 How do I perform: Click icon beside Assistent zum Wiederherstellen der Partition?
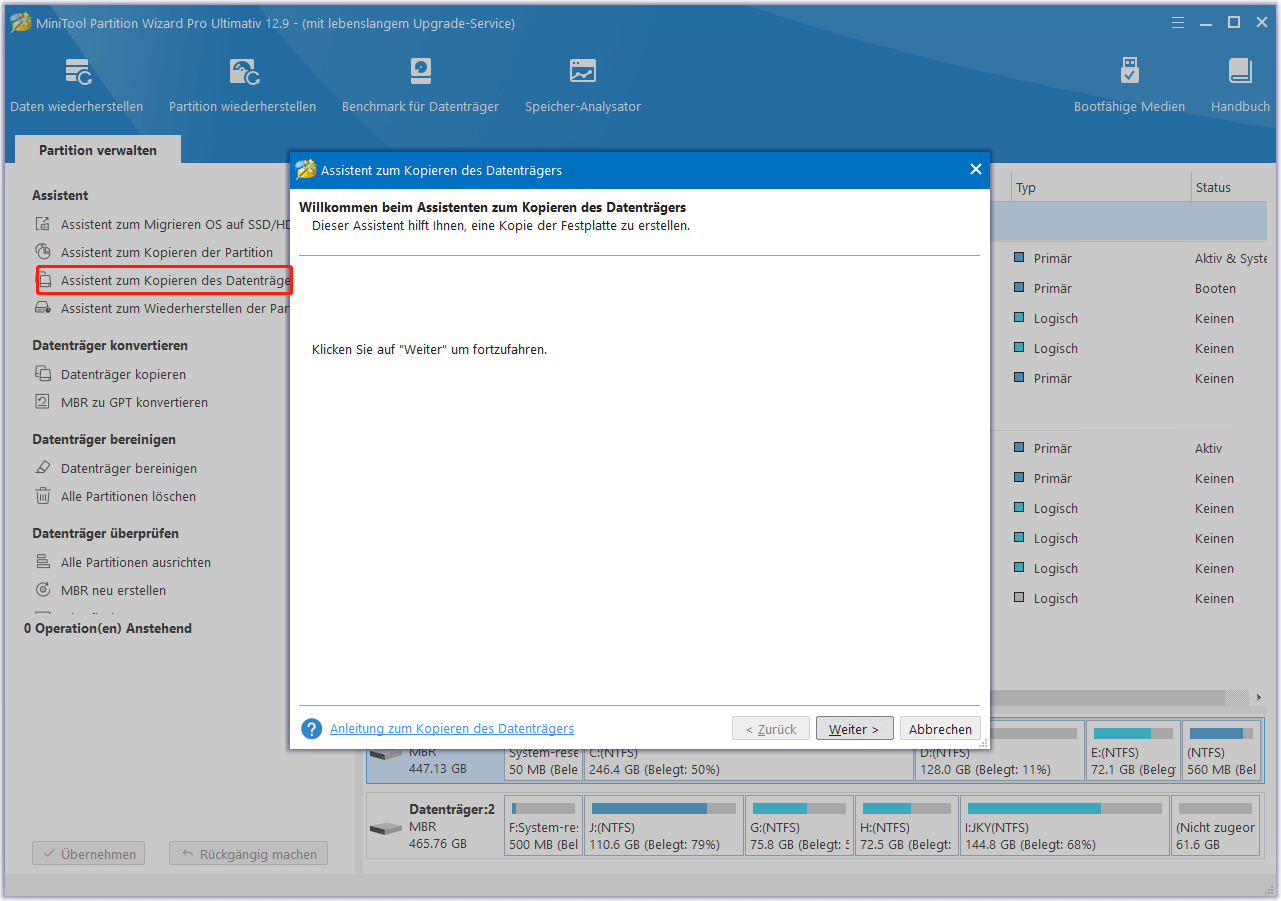[43, 308]
